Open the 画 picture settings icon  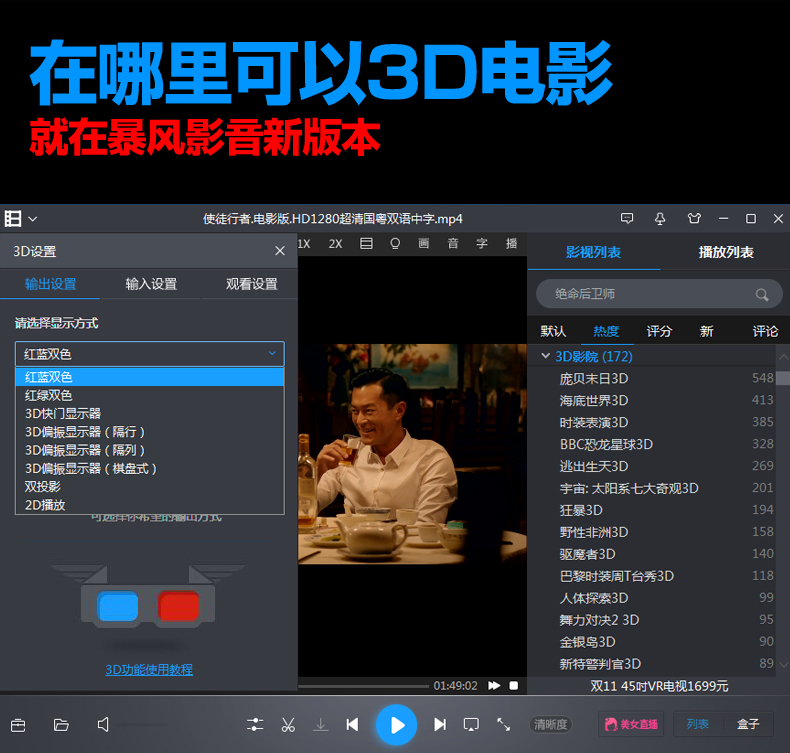(x=424, y=244)
